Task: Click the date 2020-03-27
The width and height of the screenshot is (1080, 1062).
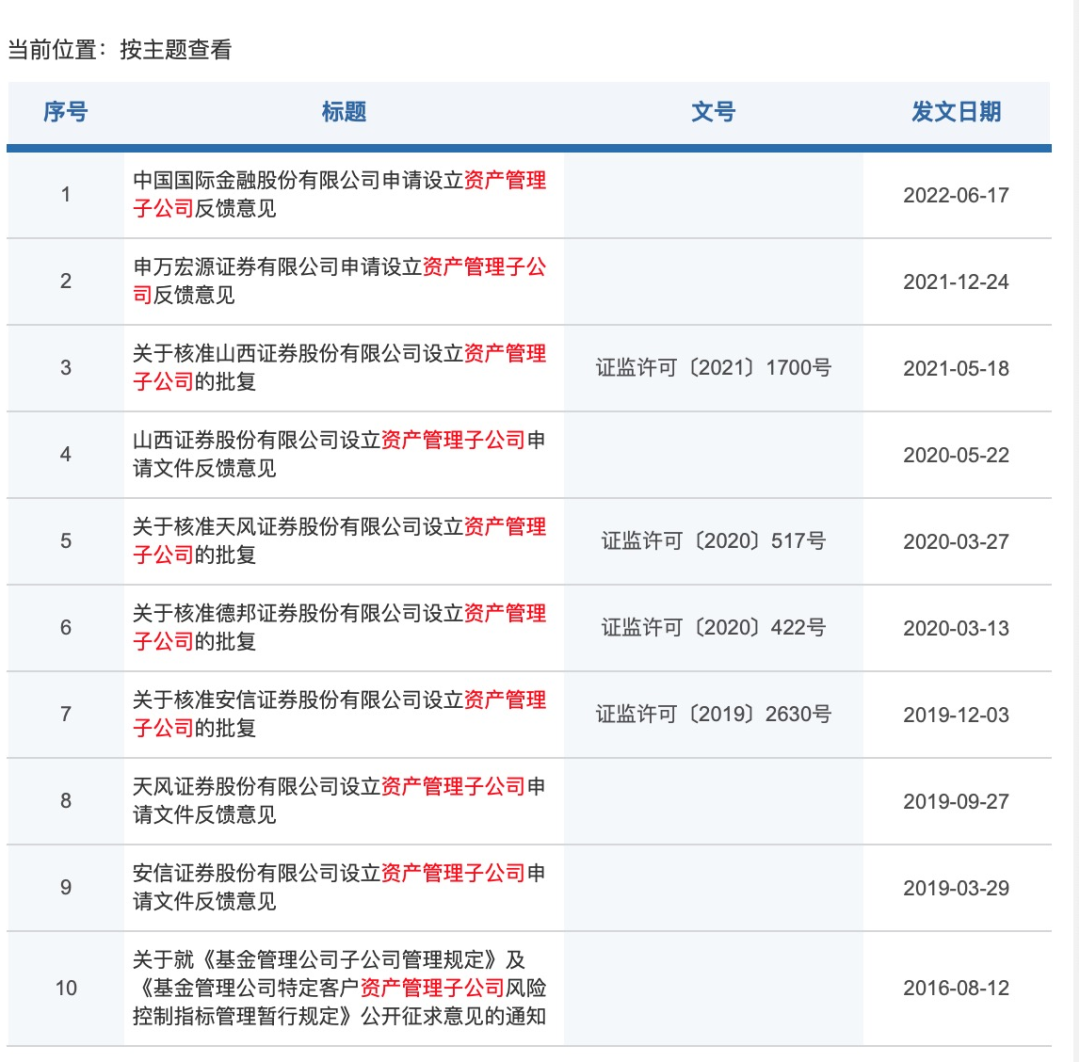Action: point(956,542)
